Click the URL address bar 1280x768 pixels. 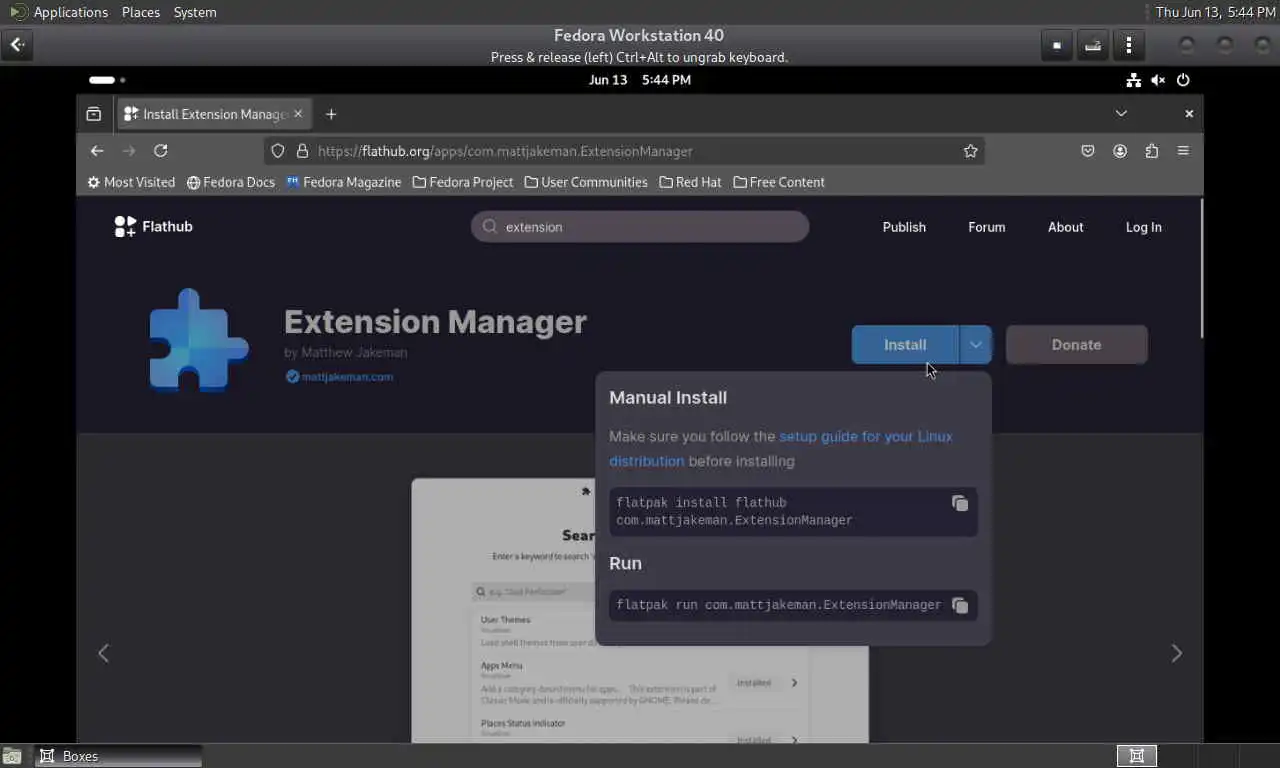(625, 151)
